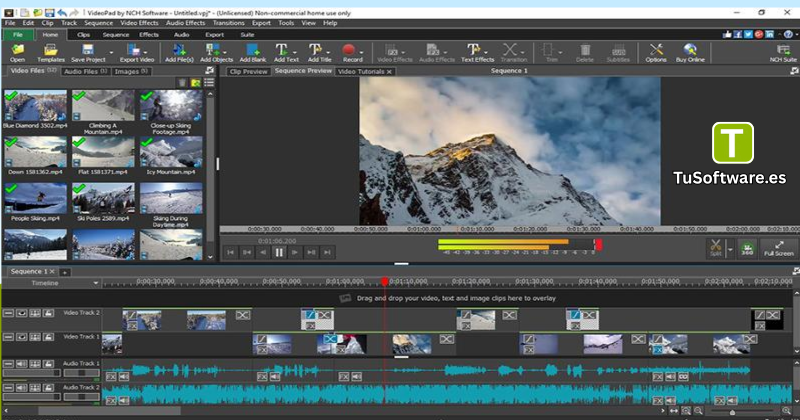The width and height of the screenshot is (800, 420).
Task: Toggle lock on Video Track 2
Action: click(x=48, y=313)
